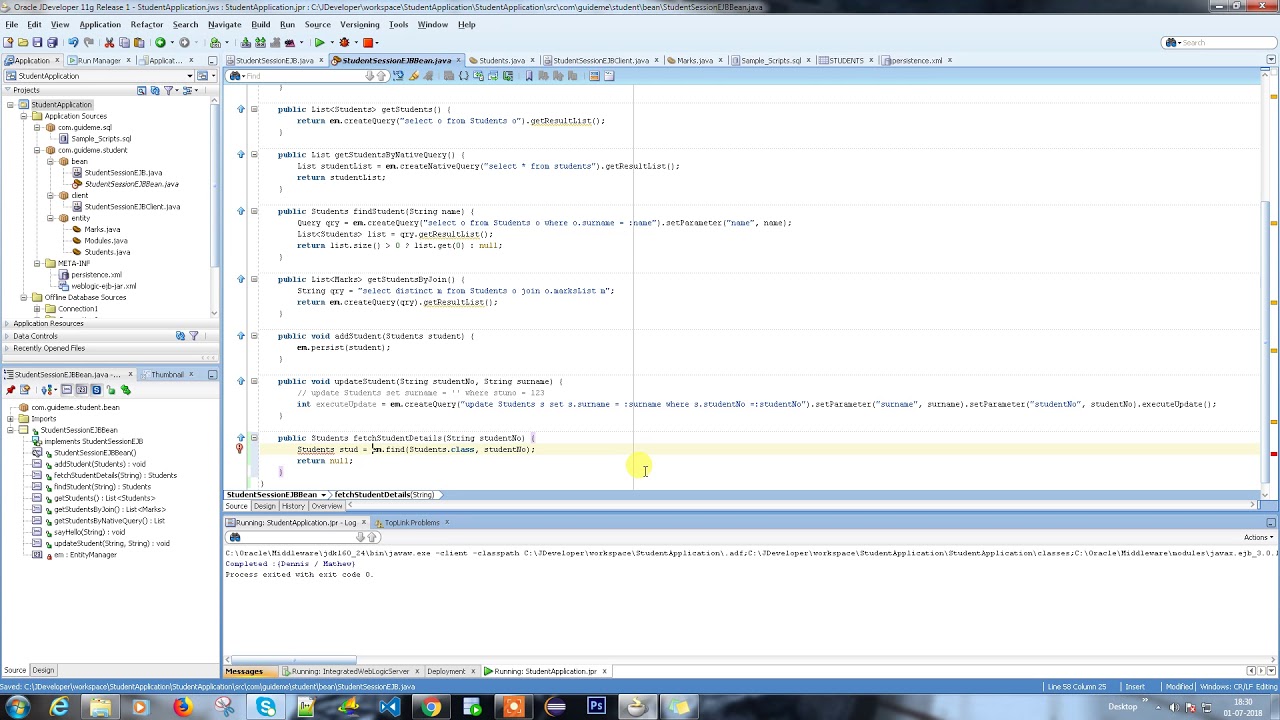
Task: Undo the last edit via toolbar
Action: click(x=73, y=42)
